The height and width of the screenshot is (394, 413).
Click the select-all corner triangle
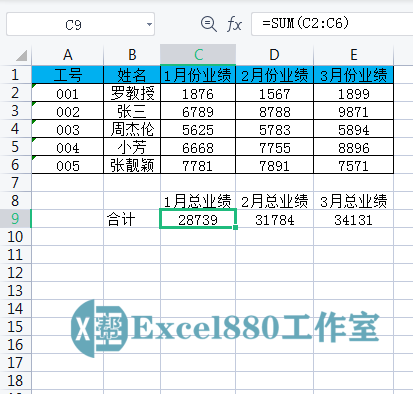tap(22, 55)
